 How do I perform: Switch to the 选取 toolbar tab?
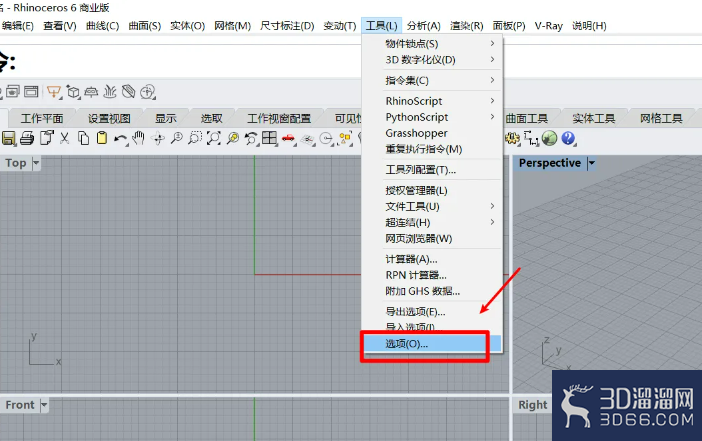pyautogui.click(x=211, y=119)
